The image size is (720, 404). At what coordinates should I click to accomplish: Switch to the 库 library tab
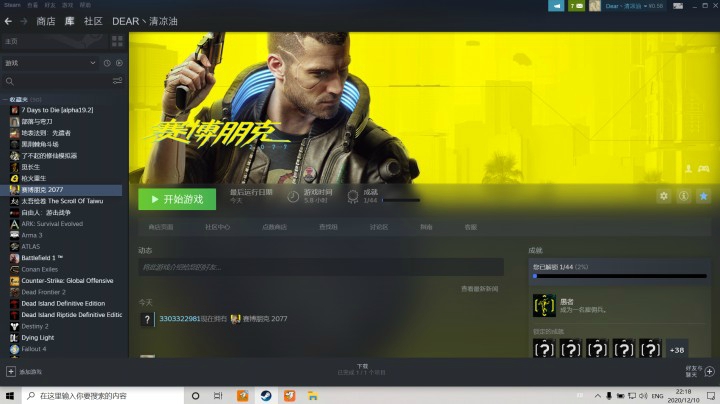tap(69, 21)
